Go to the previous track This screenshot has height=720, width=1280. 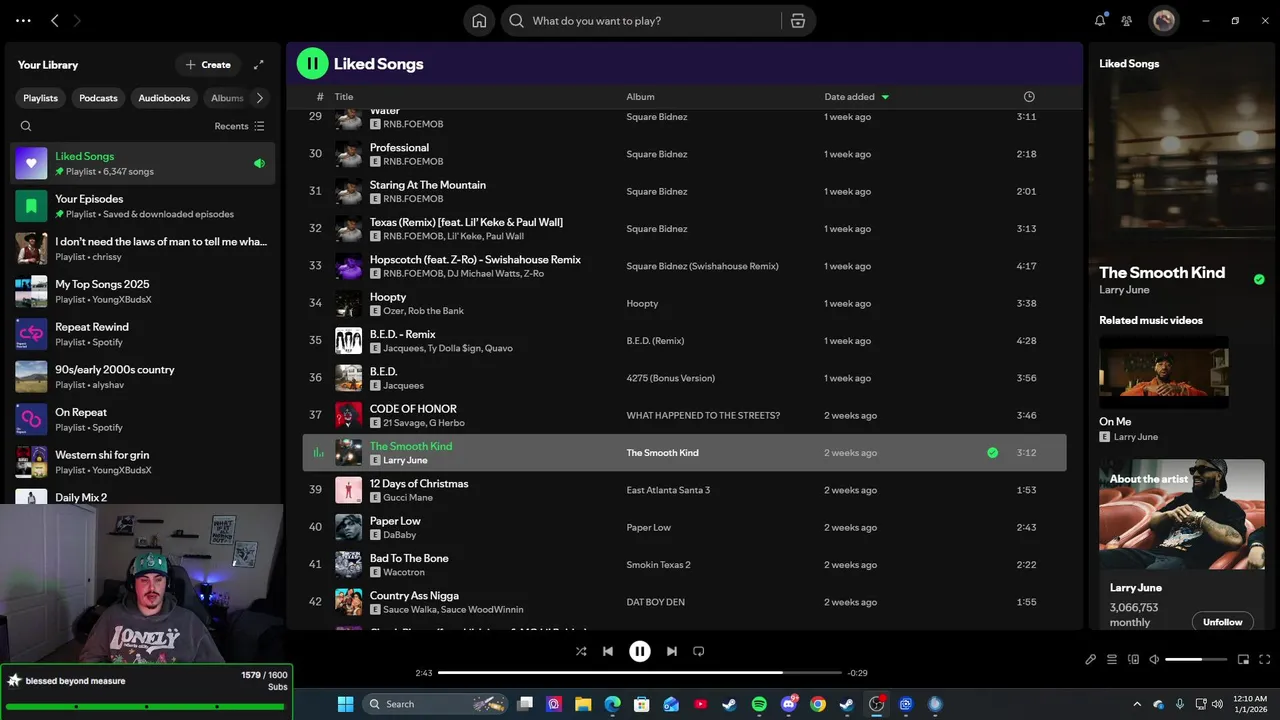coord(607,651)
